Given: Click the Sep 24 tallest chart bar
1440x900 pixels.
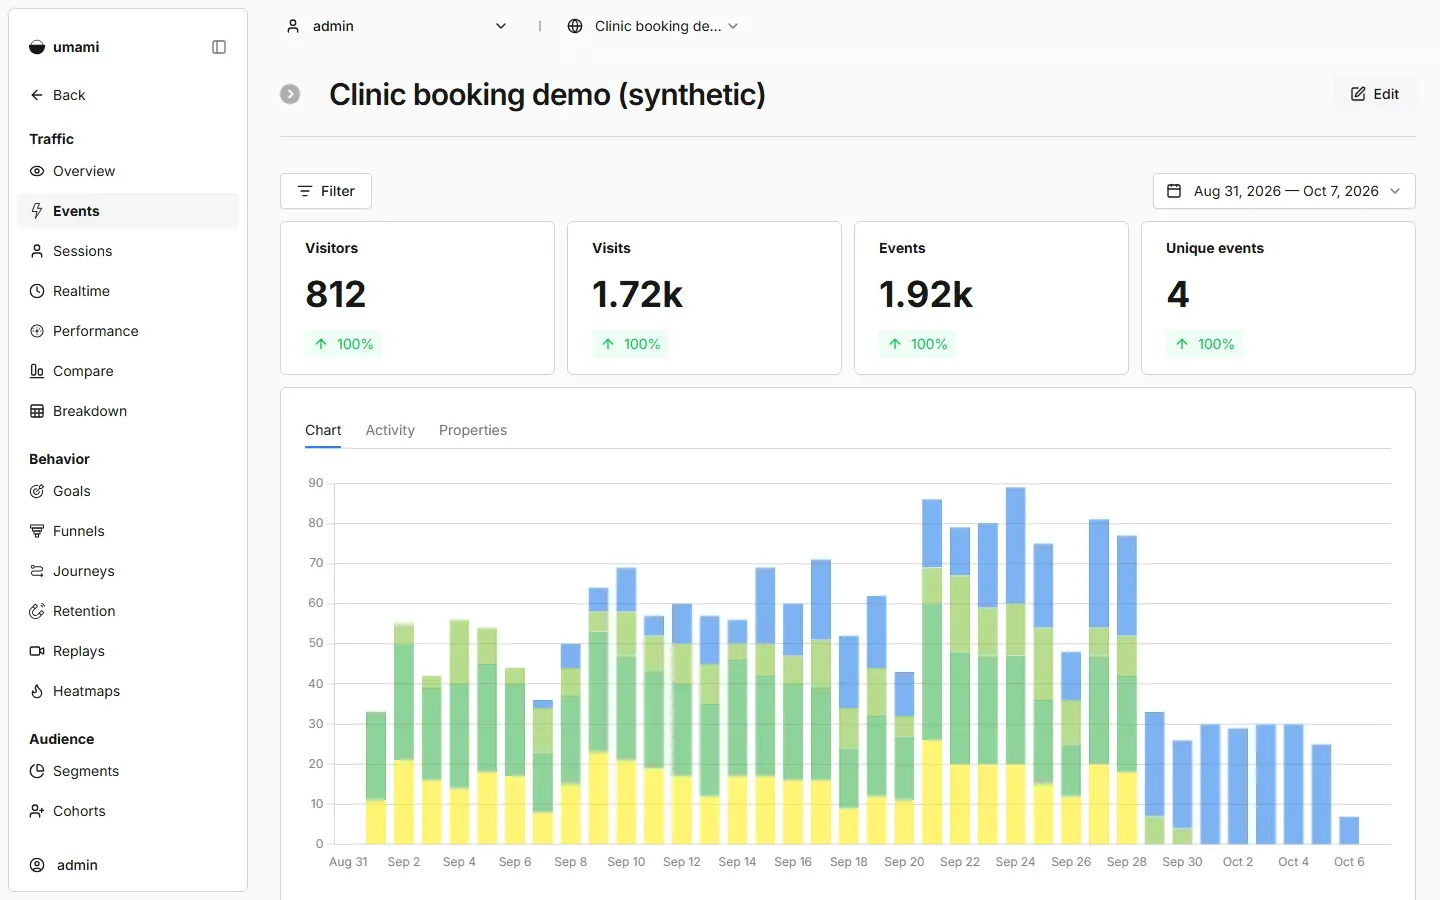Looking at the screenshot, I should [x=1015, y=665].
